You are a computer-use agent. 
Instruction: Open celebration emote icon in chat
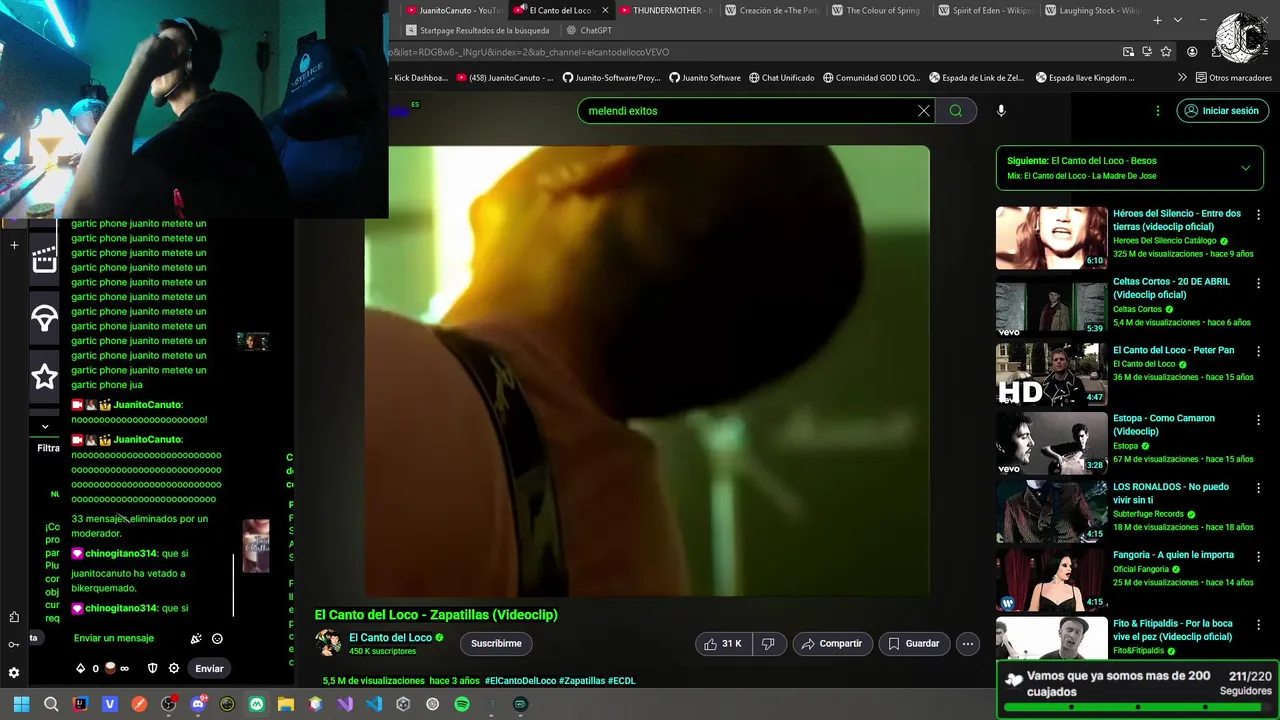pos(196,638)
